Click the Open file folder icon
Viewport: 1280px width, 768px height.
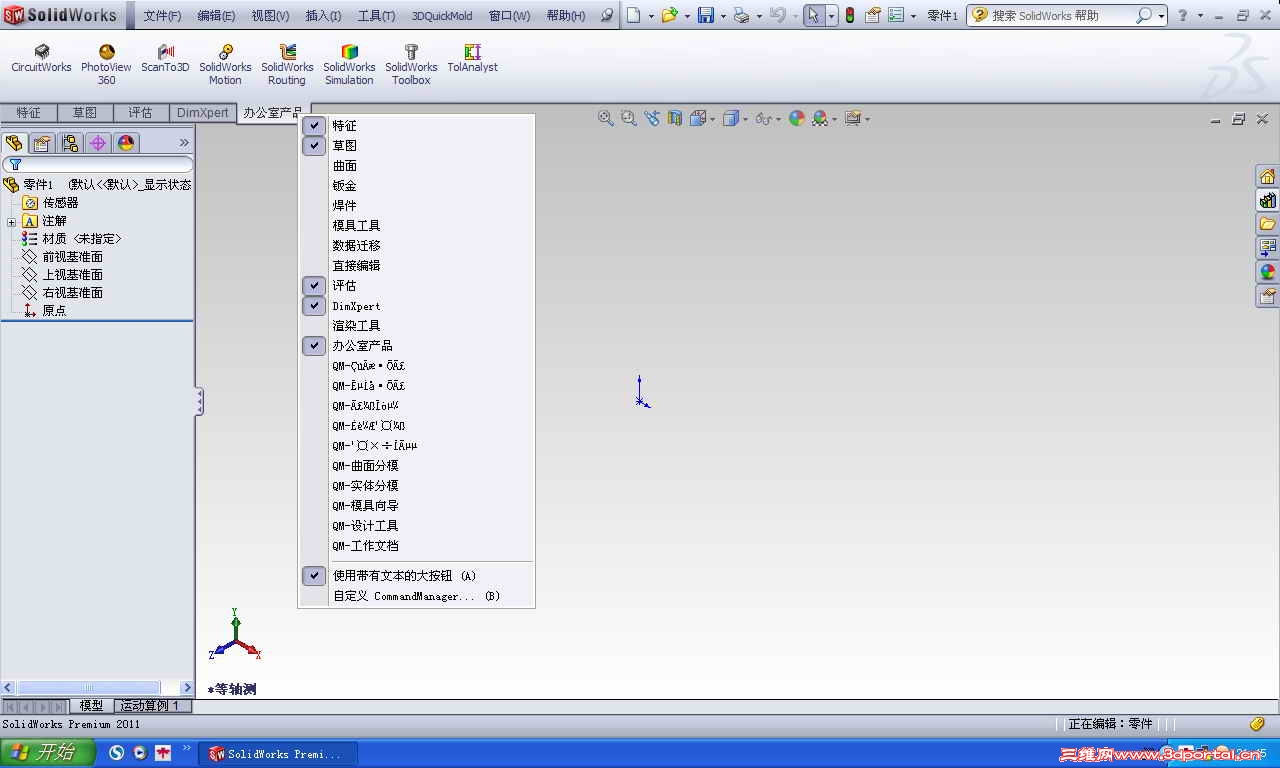669,15
